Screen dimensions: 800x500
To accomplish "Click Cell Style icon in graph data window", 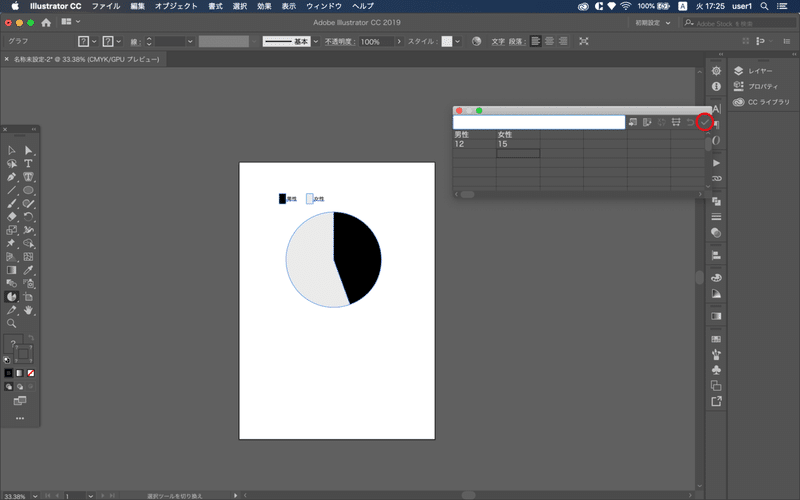I will coord(676,122).
